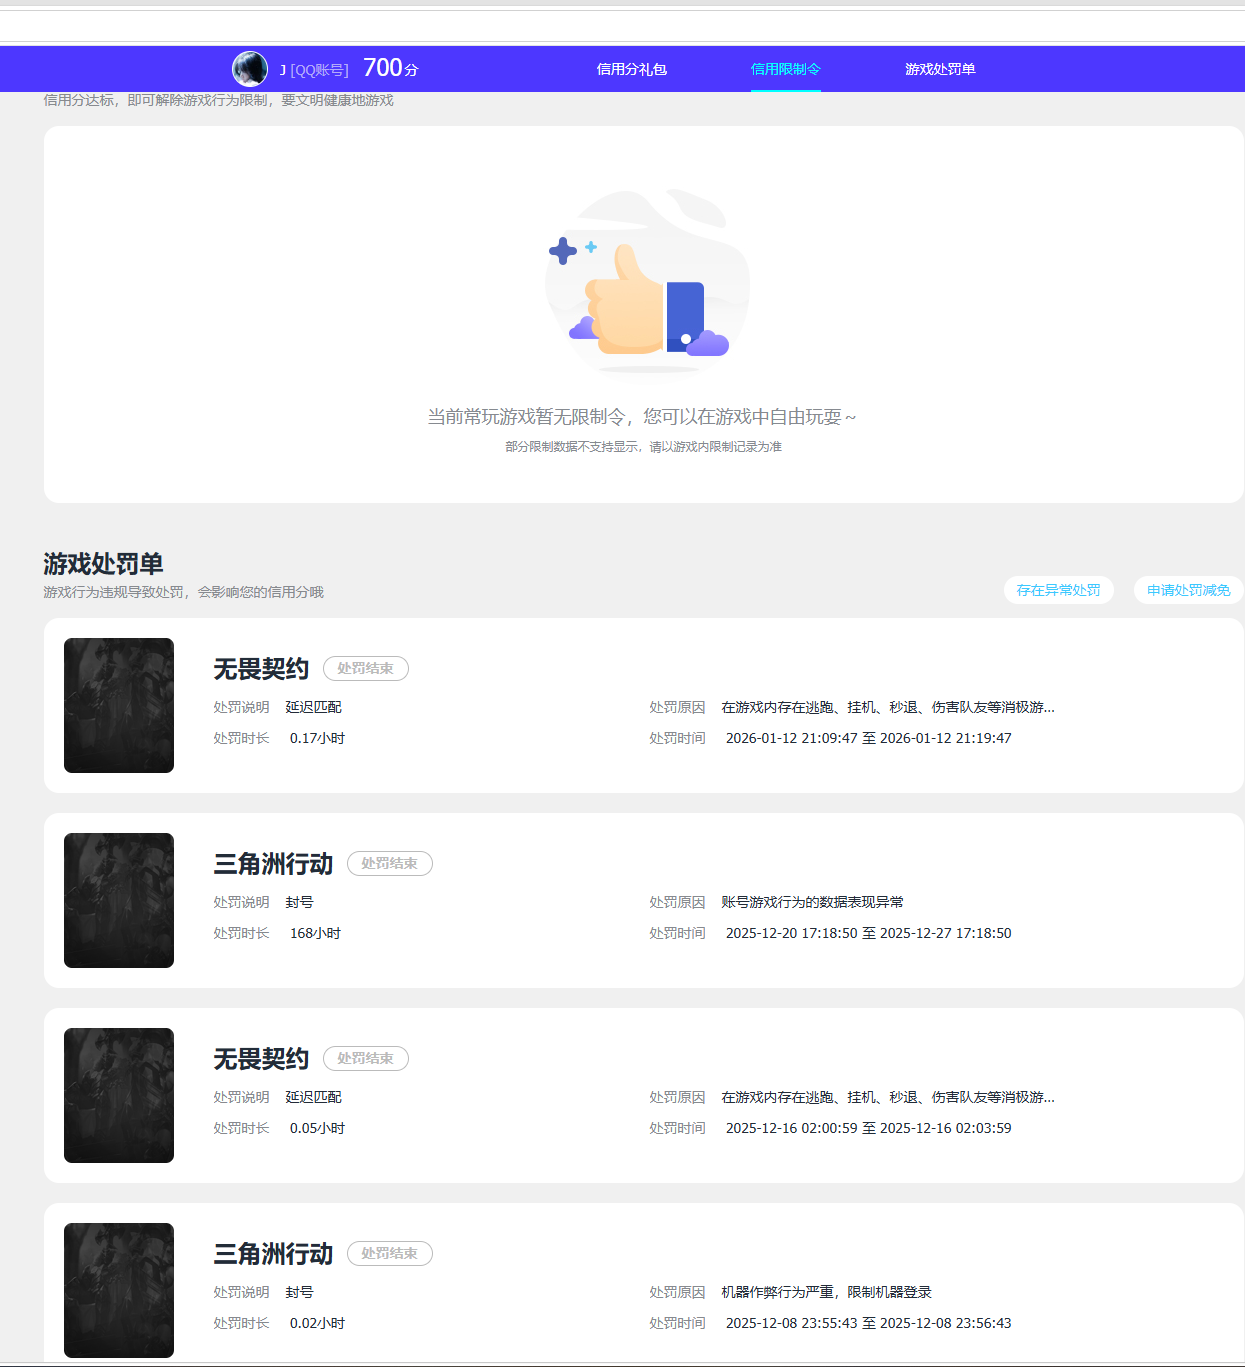Click the 无畏契约 title with 0.05小时 duration

pos(261,1059)
